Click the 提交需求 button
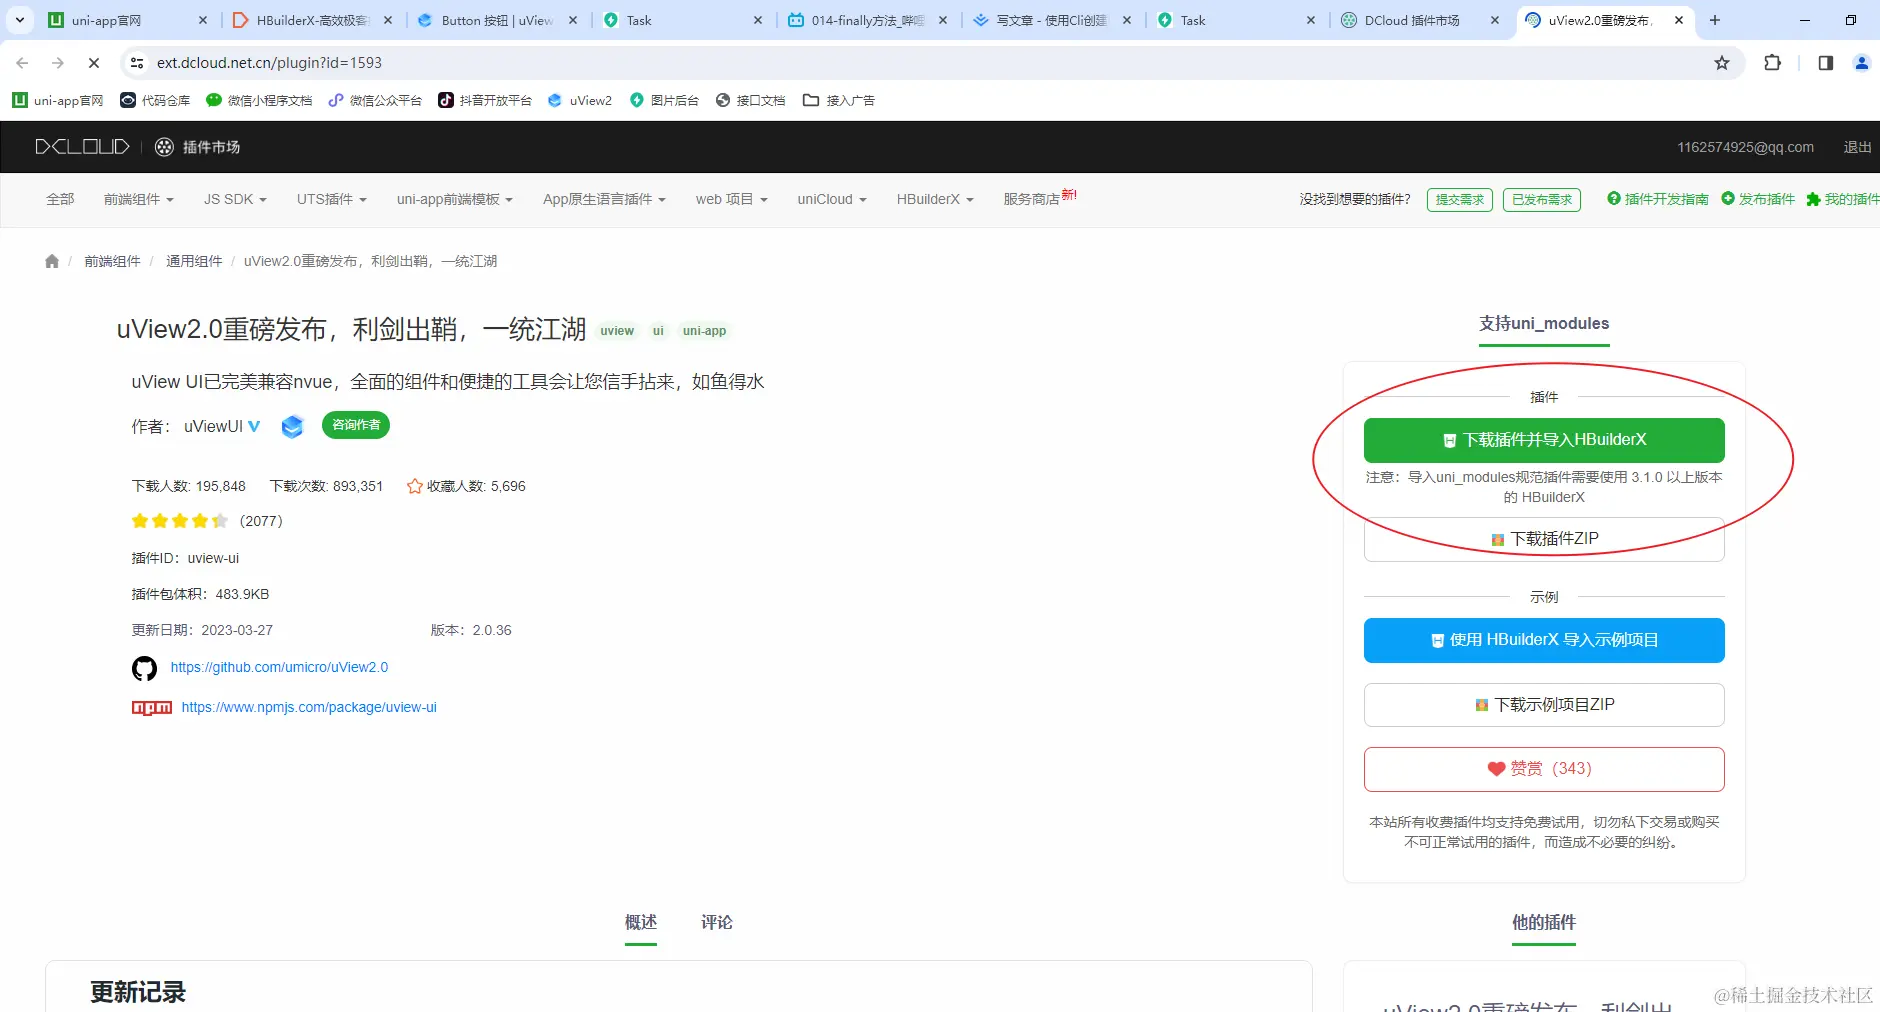Viewport: 1880px width, 1012px height. [x=1460, y=199]
